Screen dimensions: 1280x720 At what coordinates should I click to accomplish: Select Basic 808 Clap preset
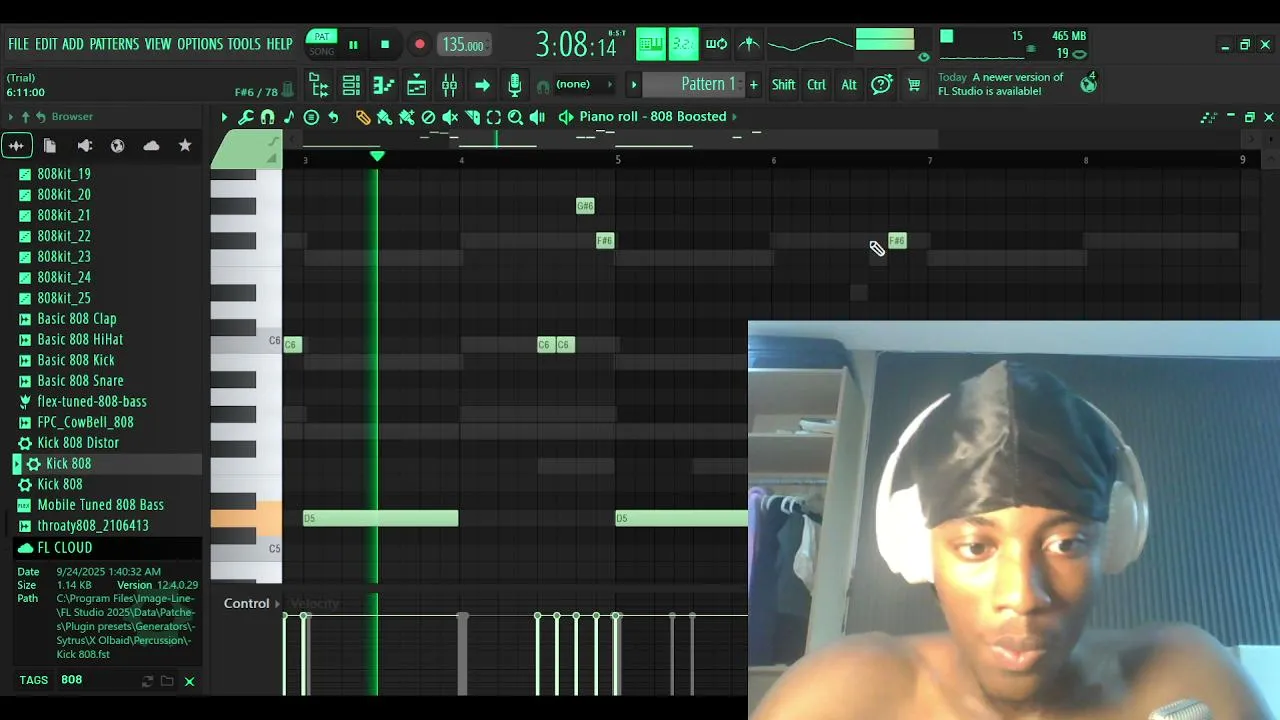(x=77, y=319)
